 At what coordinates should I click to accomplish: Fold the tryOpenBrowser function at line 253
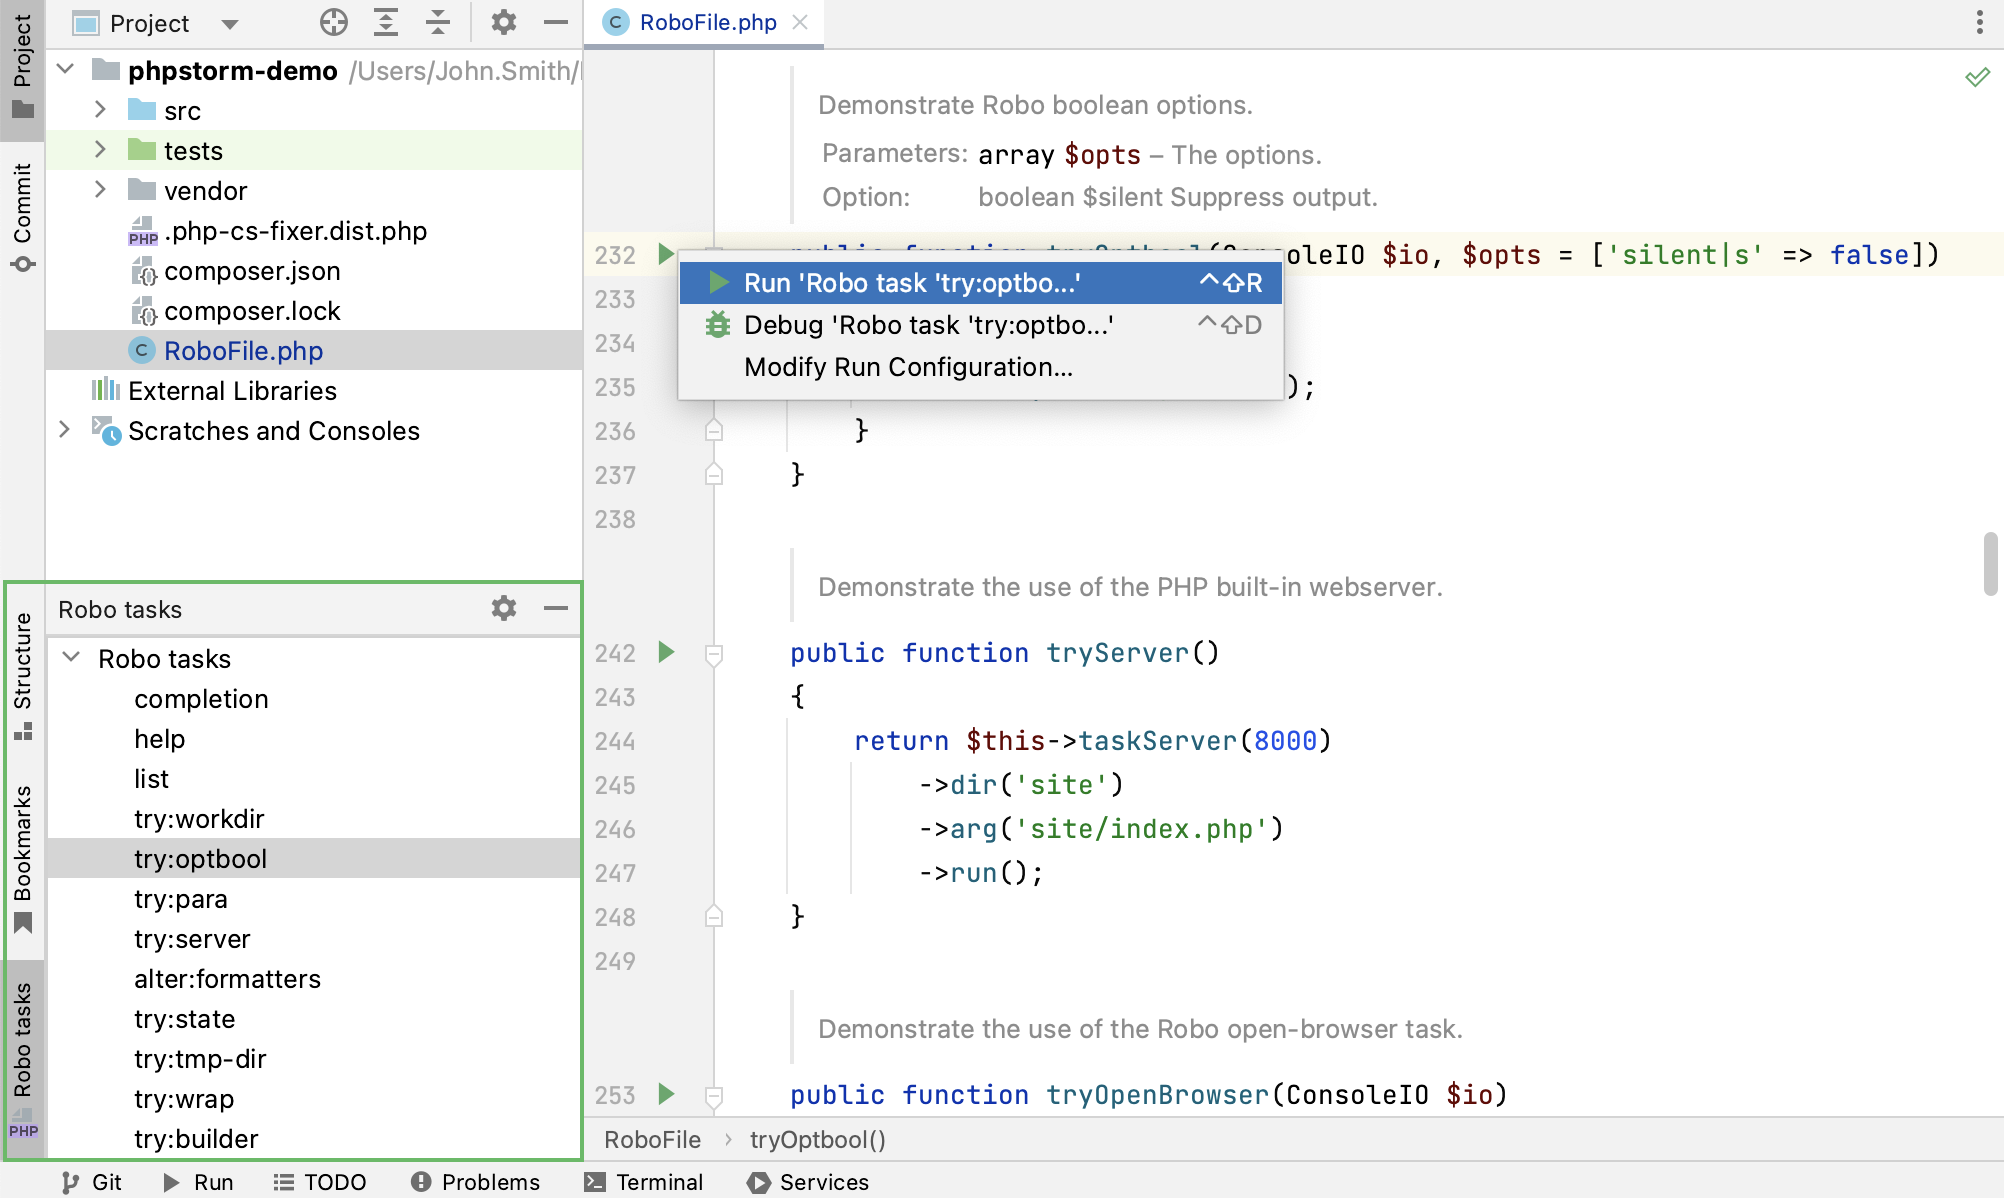click(714, 1096)
